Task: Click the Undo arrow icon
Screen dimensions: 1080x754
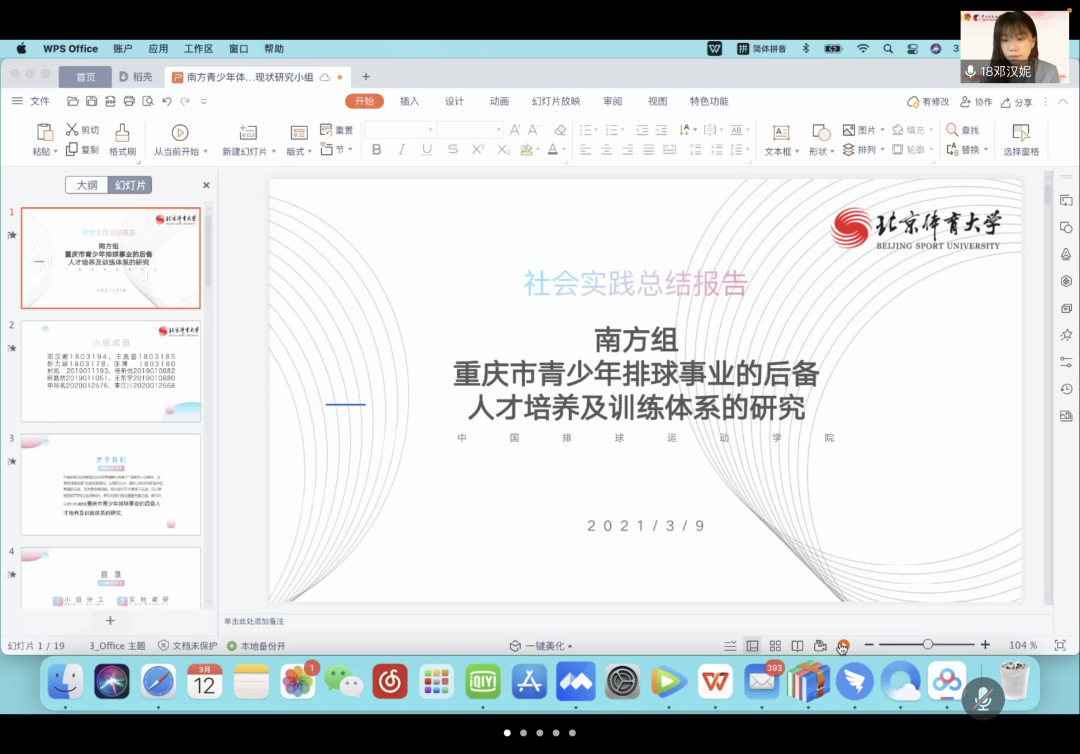Action: pyautogui.click(x=167, y=101)
